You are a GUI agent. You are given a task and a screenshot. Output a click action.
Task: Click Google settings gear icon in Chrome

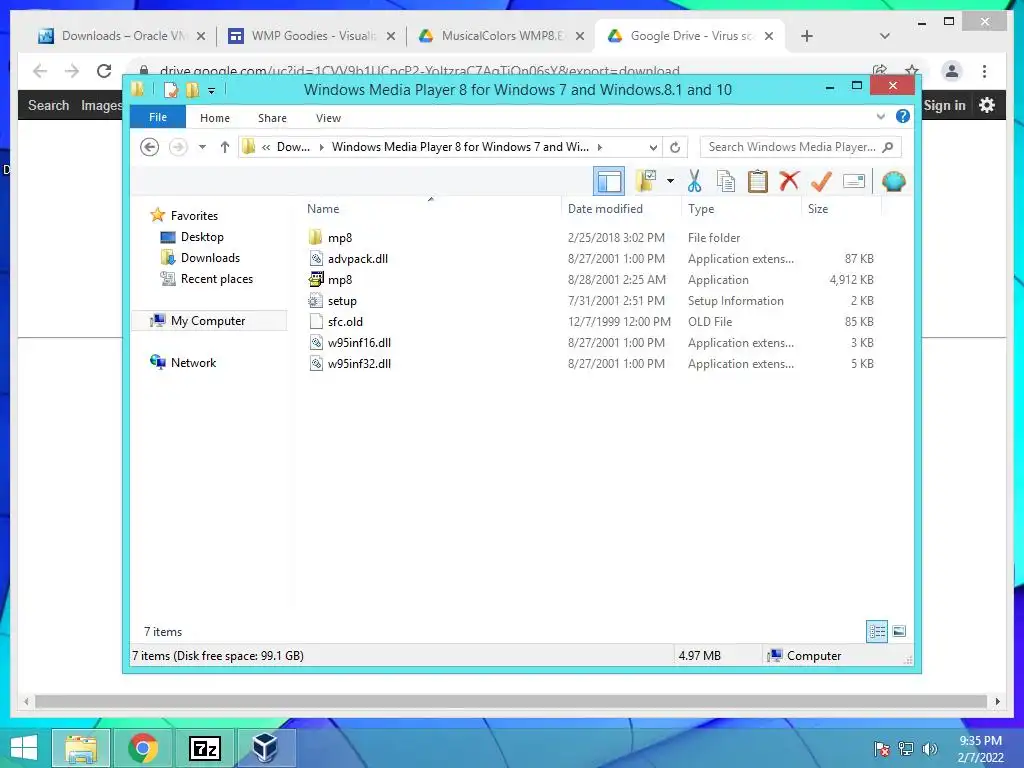point(987,104)
